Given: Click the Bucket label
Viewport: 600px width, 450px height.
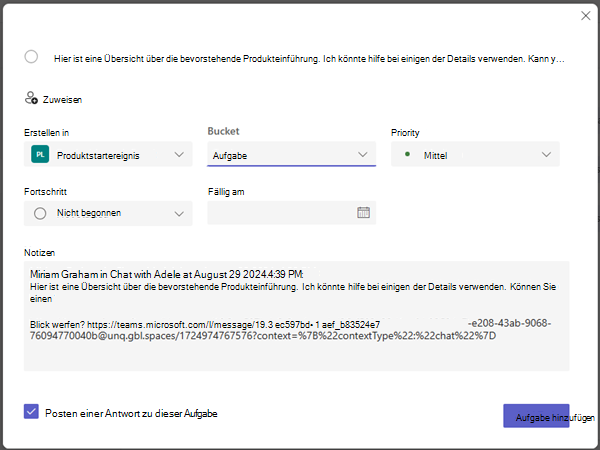Looking at the screenshot, I should (223, 131).
